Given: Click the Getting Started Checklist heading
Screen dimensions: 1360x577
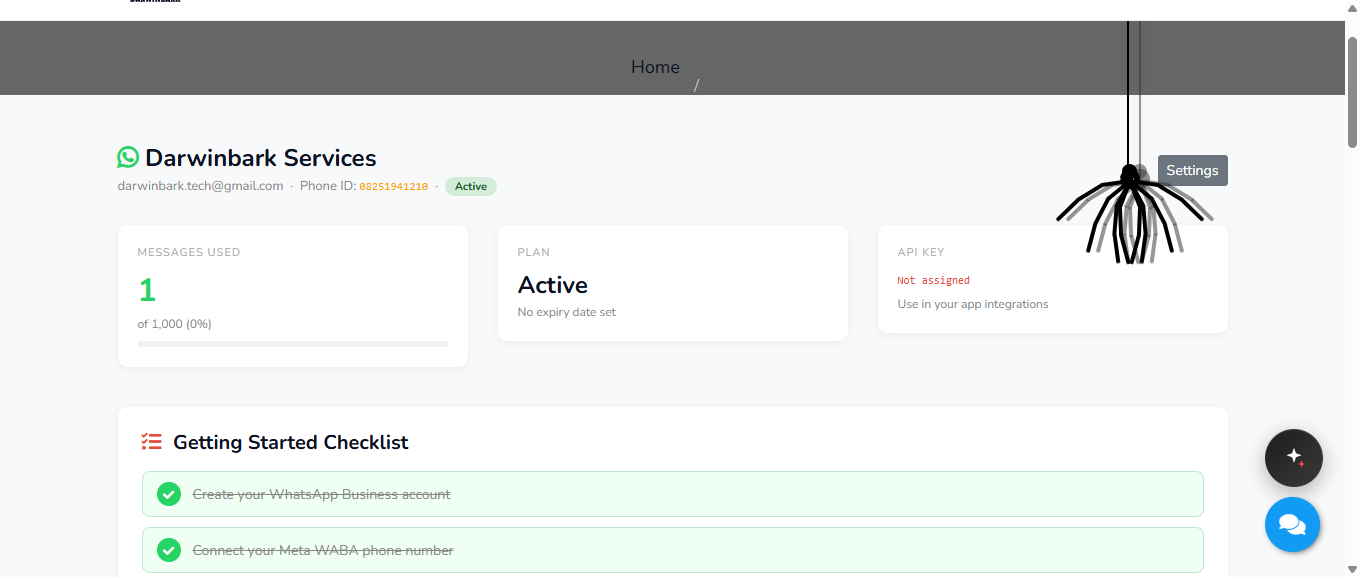Looking at the screenshot, I should click(x=291, y=442).
